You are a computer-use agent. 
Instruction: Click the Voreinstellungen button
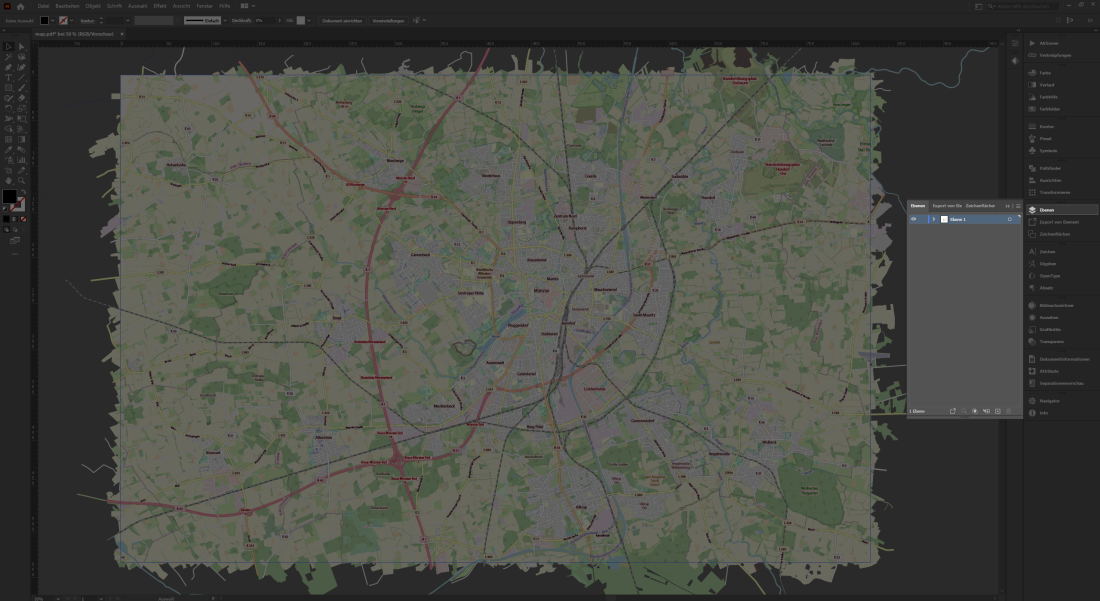(x=390, y=20)
